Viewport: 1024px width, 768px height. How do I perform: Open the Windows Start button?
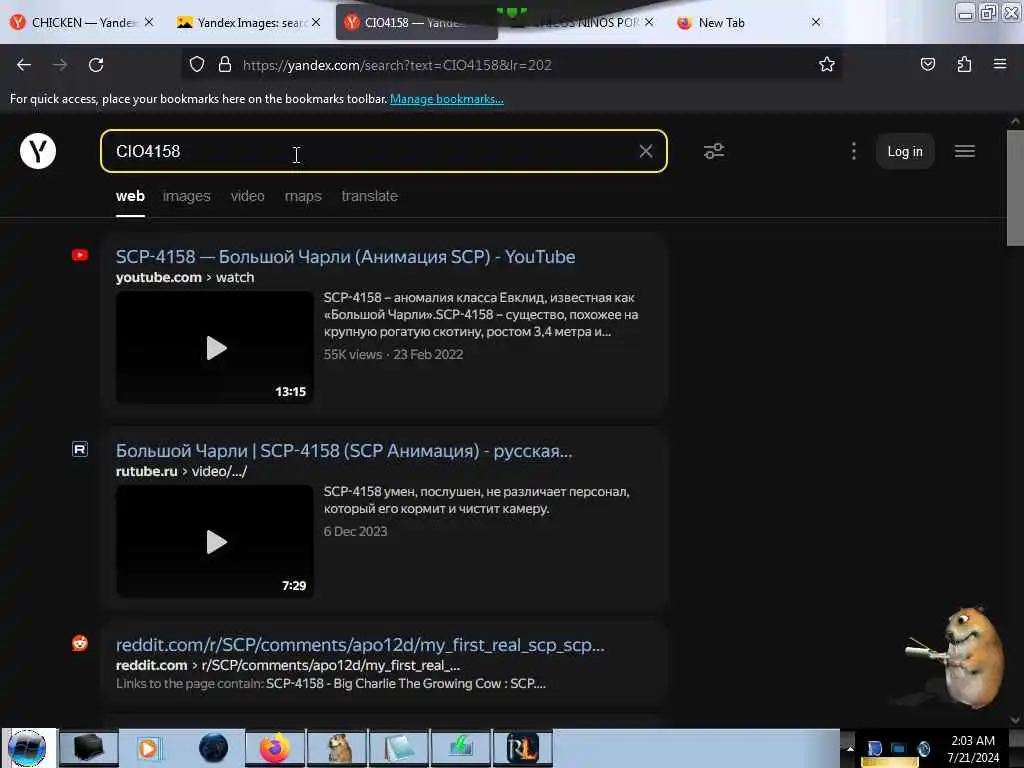27,748
